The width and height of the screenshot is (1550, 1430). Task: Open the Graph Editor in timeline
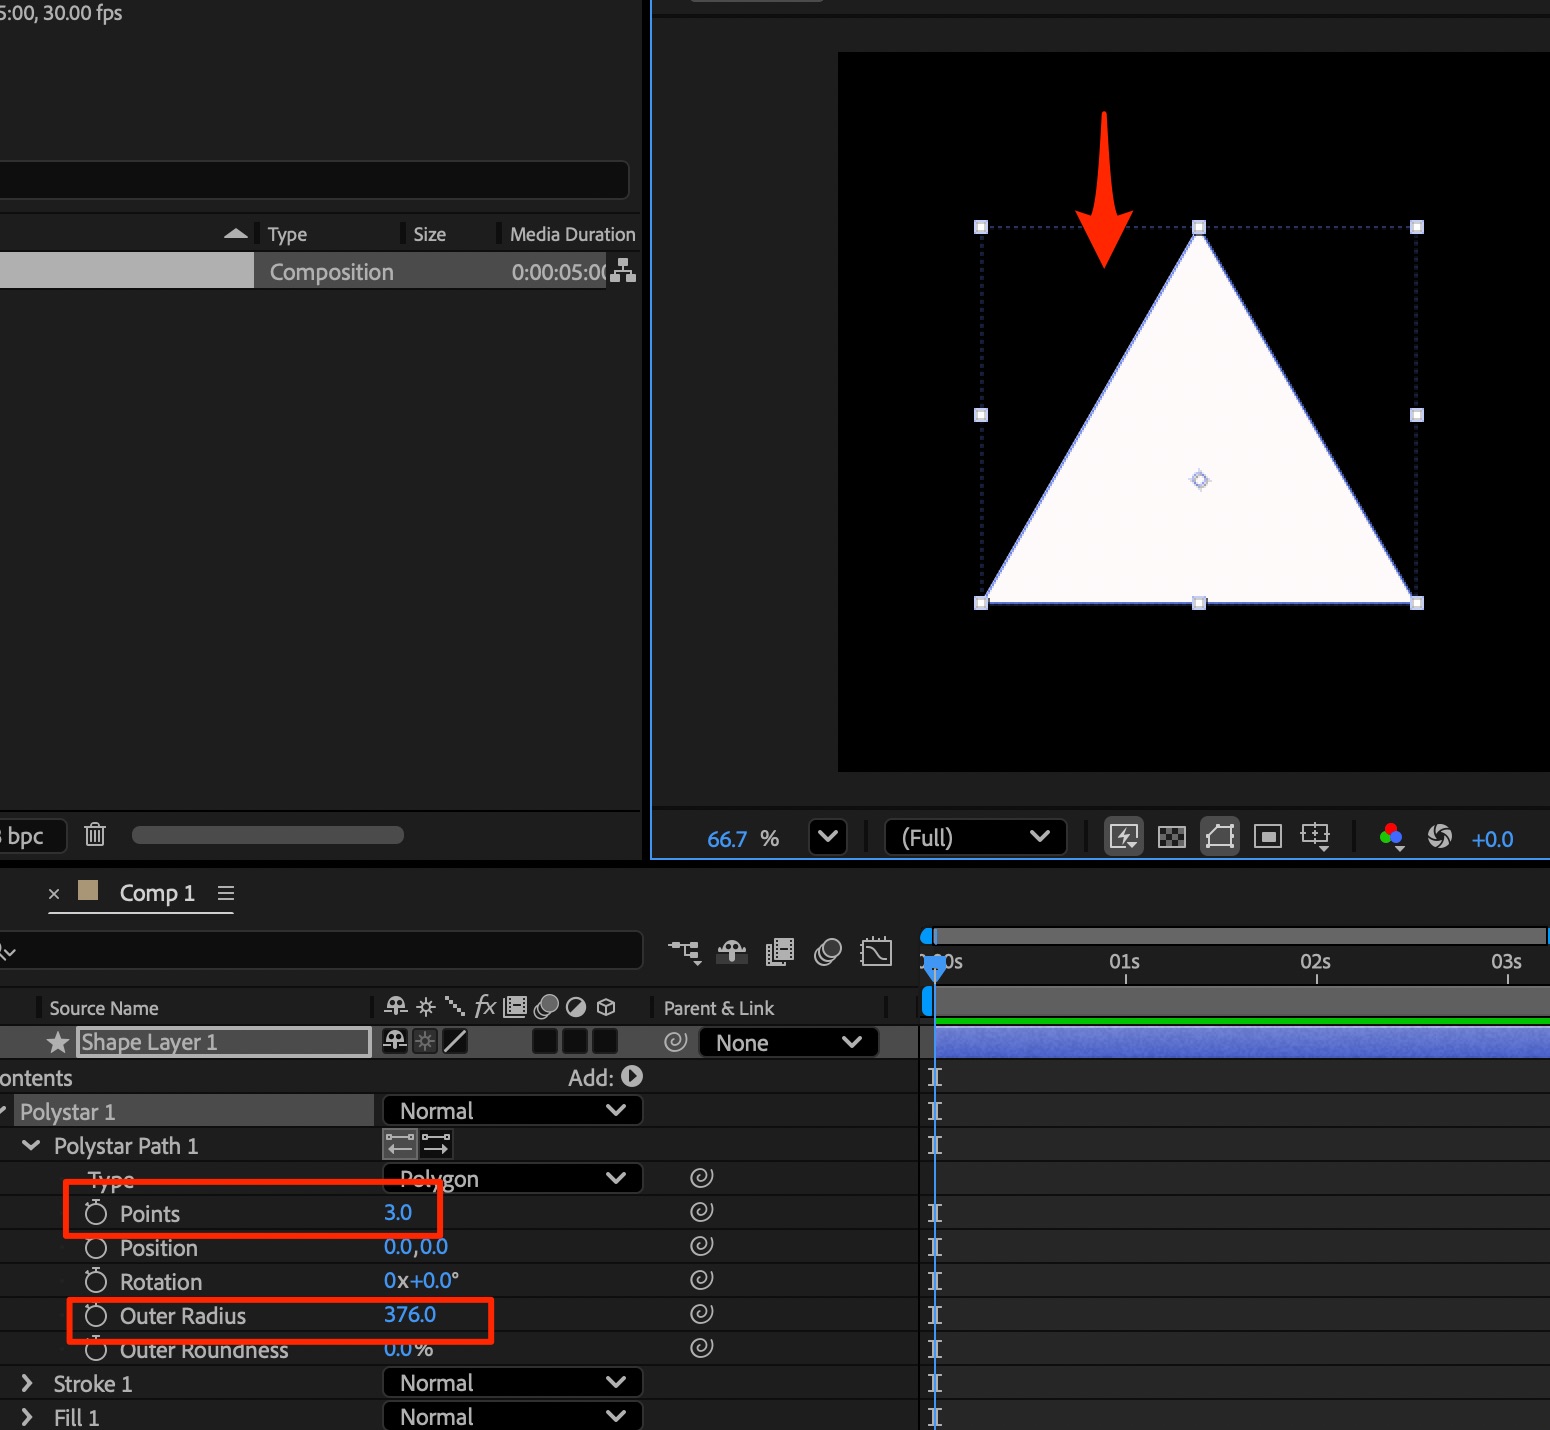(876, 952)
